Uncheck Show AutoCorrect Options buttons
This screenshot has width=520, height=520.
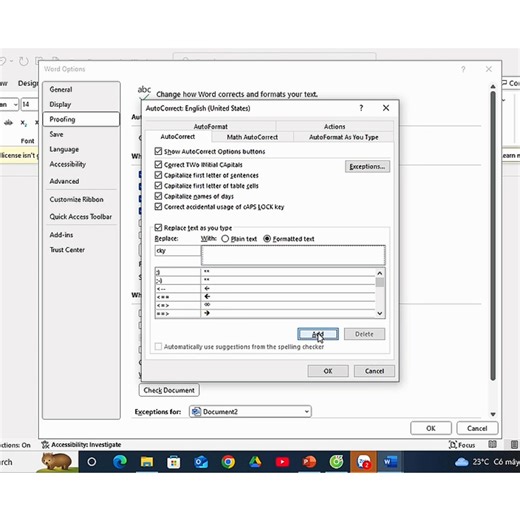(158, 151)
